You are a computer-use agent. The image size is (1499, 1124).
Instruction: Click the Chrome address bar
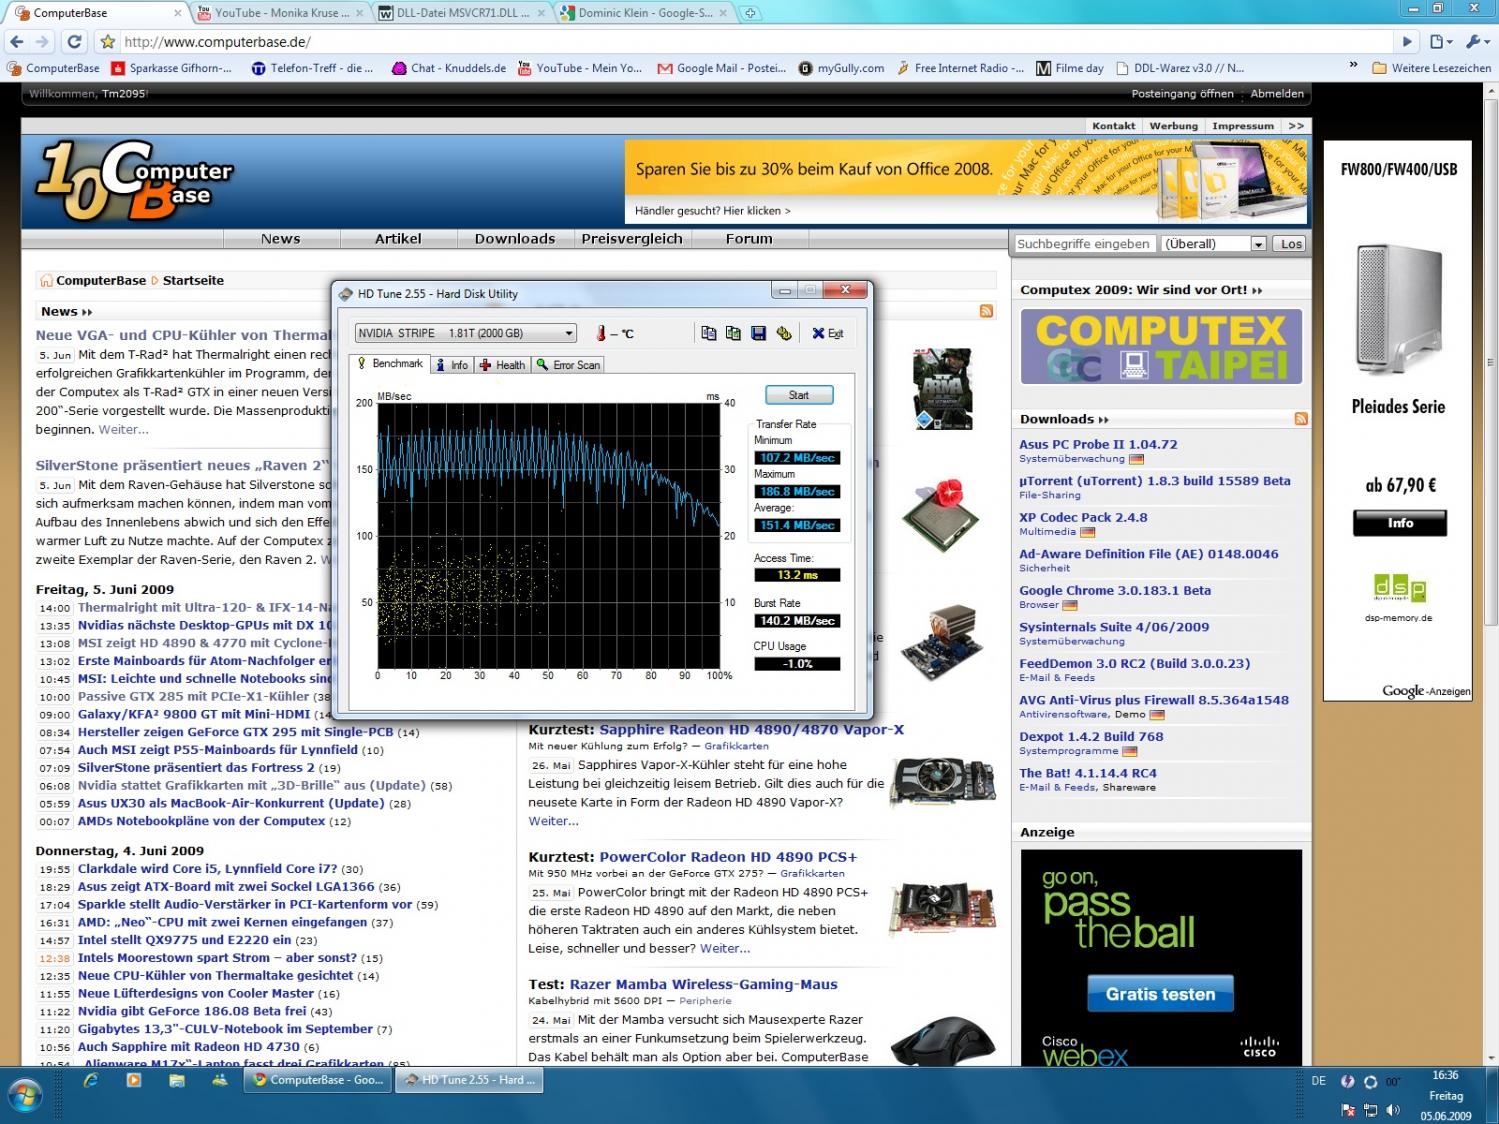[756, 42]
